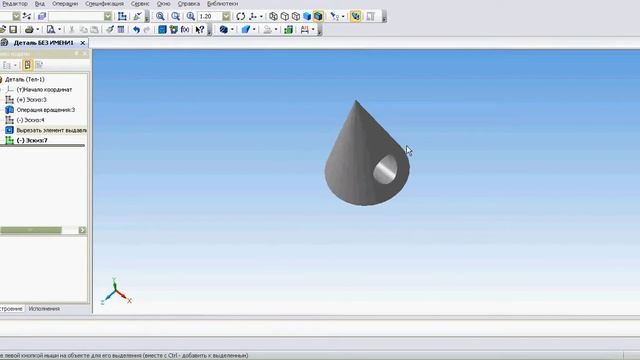Open dropdown beside blue extrude icon

pyautogui.click(x=254, y=29)
